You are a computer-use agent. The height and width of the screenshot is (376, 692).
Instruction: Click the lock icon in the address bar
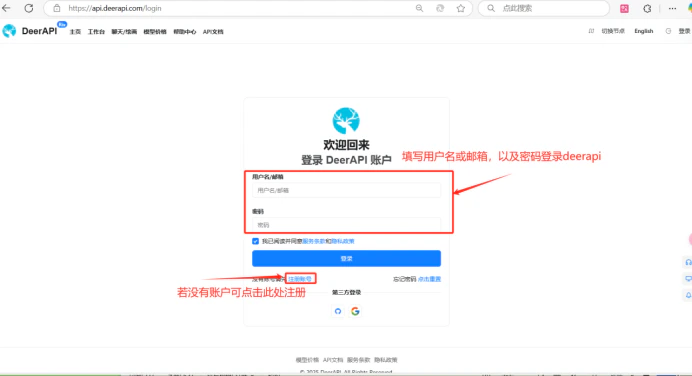pyautogui.click(x=56, y=8)
